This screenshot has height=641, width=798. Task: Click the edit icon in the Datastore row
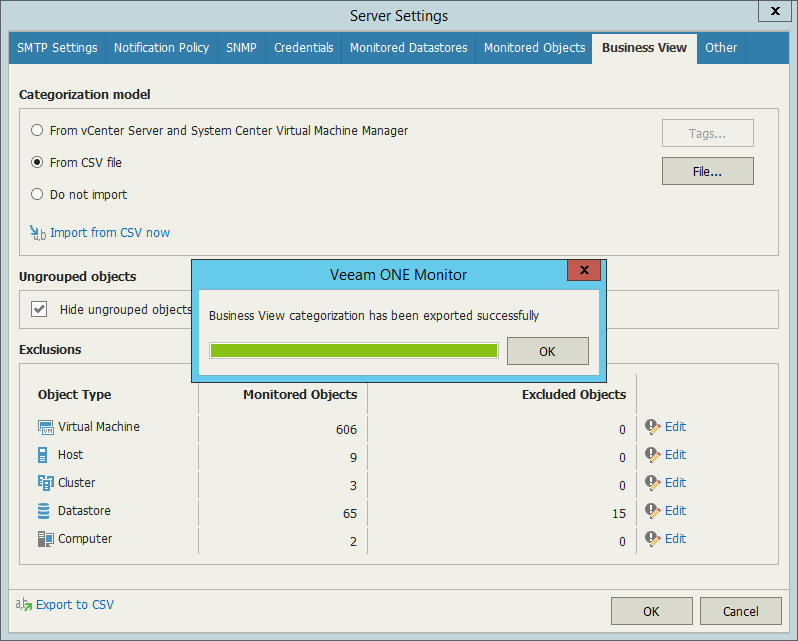coord(653,511)
